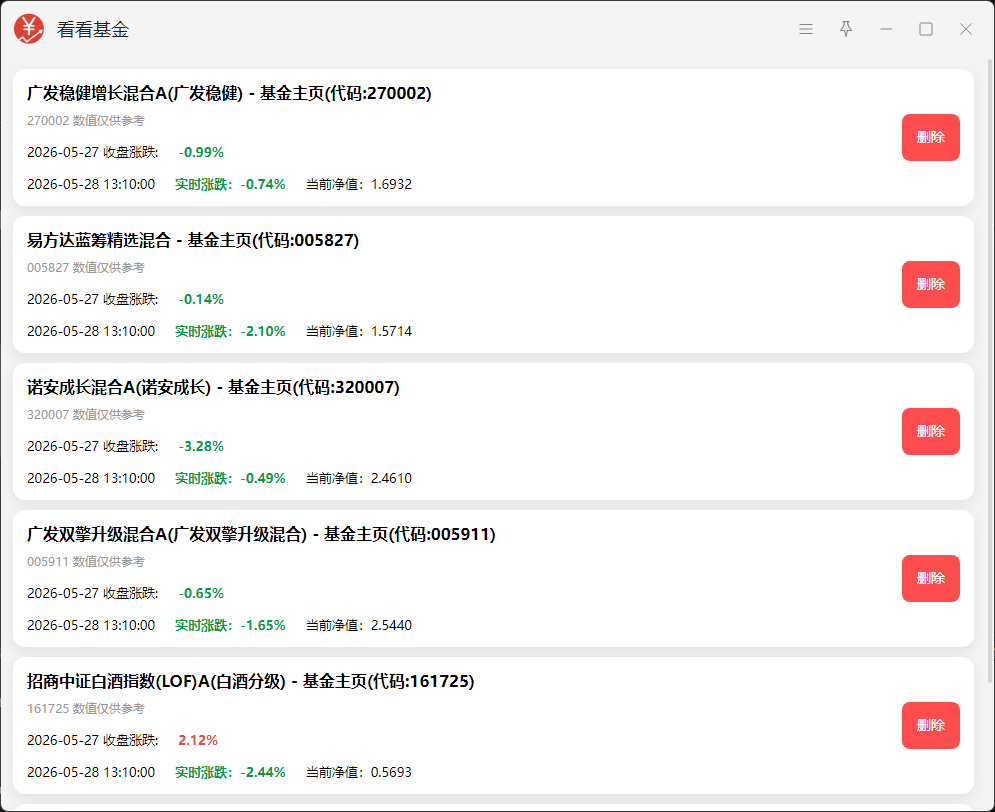Click the 当前净值 1.5714 value
Screen dimensions: 995x812
click(359, 332)
